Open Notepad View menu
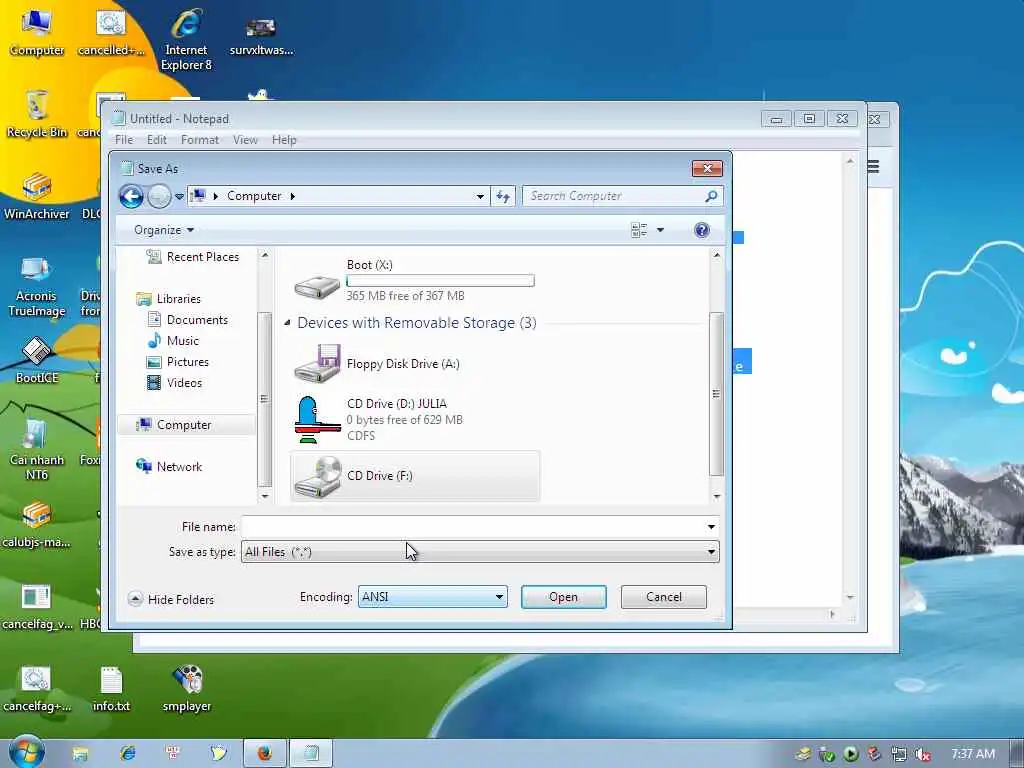The height and width of the screenshot is (768, 1024). (x=246, y=139)
